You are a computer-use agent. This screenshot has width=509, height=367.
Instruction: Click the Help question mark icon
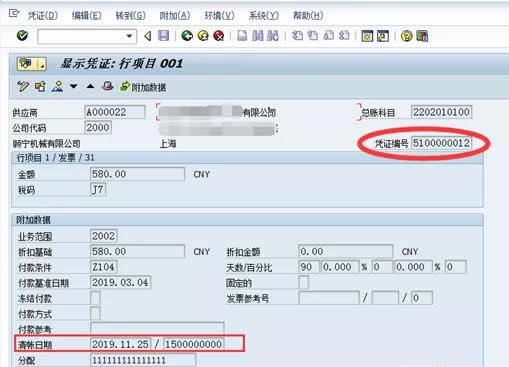click(407, 36)
